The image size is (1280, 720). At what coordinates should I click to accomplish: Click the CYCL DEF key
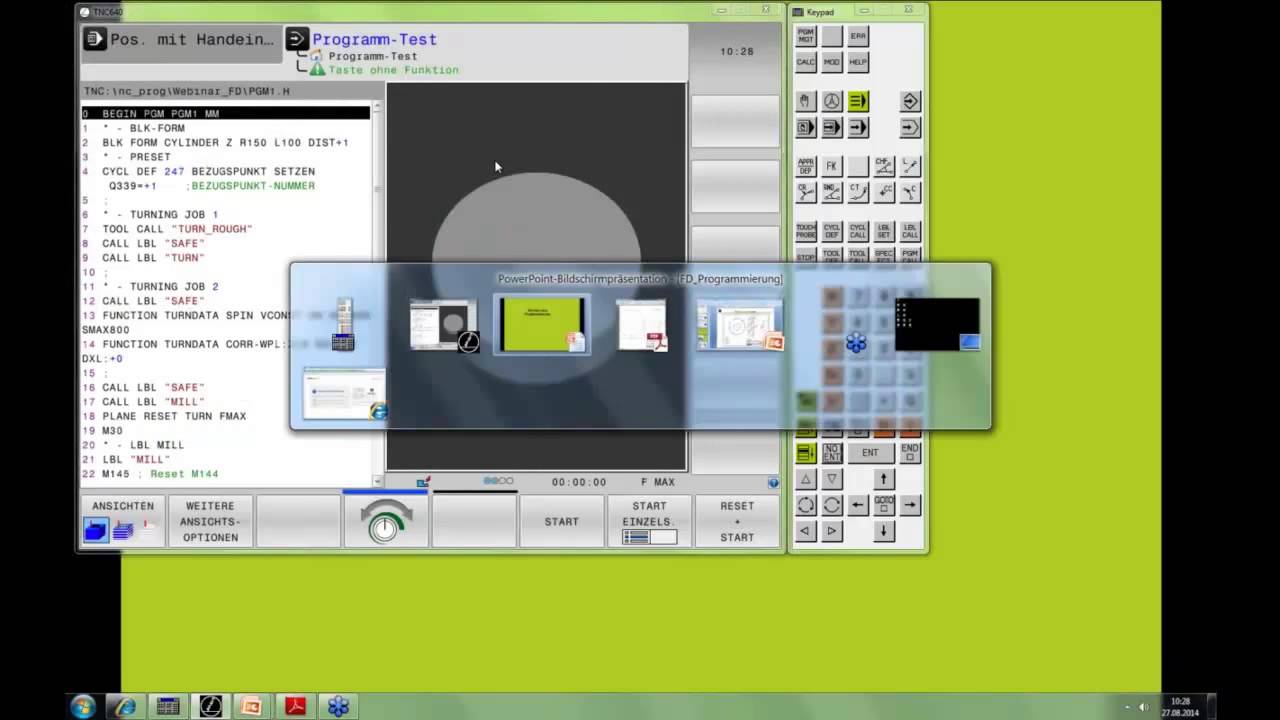pos(832,231)
